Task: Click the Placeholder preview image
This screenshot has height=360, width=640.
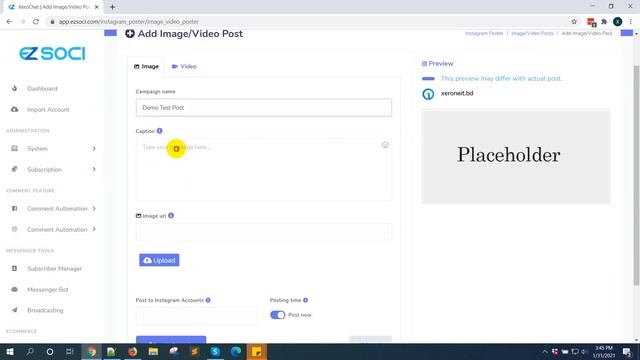Action: pyautogui.click(x=516, y=156)
